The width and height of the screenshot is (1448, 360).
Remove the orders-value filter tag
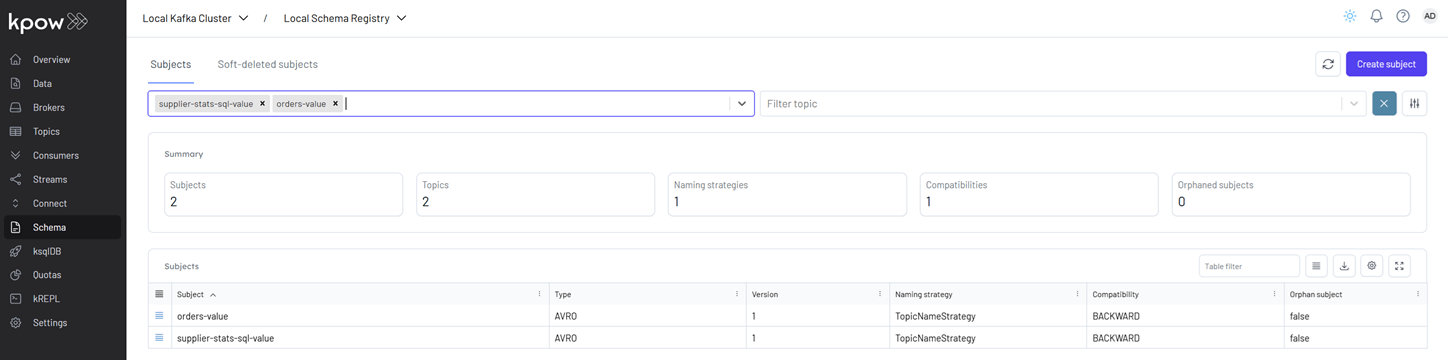click(x=336, y=103)
